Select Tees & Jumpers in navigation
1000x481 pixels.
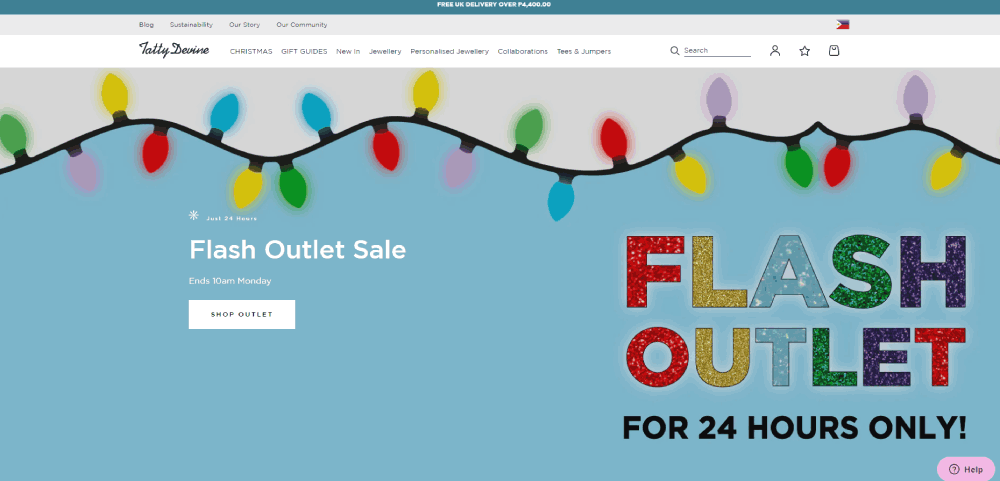[x=584, y=52]
